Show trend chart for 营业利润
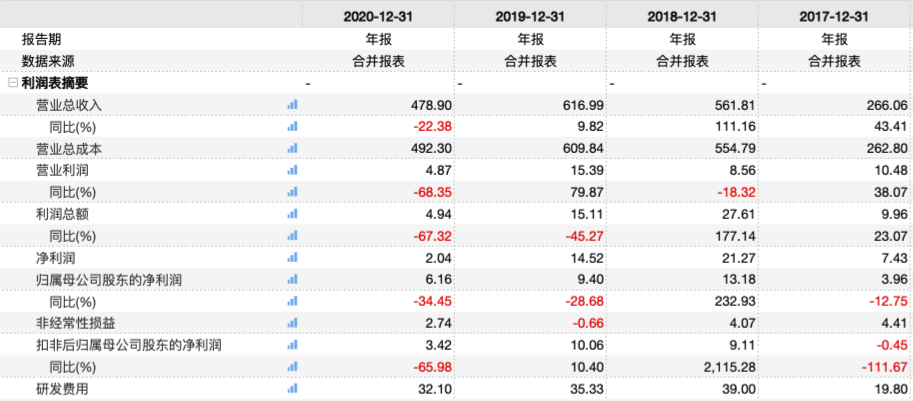 [293, 170]
